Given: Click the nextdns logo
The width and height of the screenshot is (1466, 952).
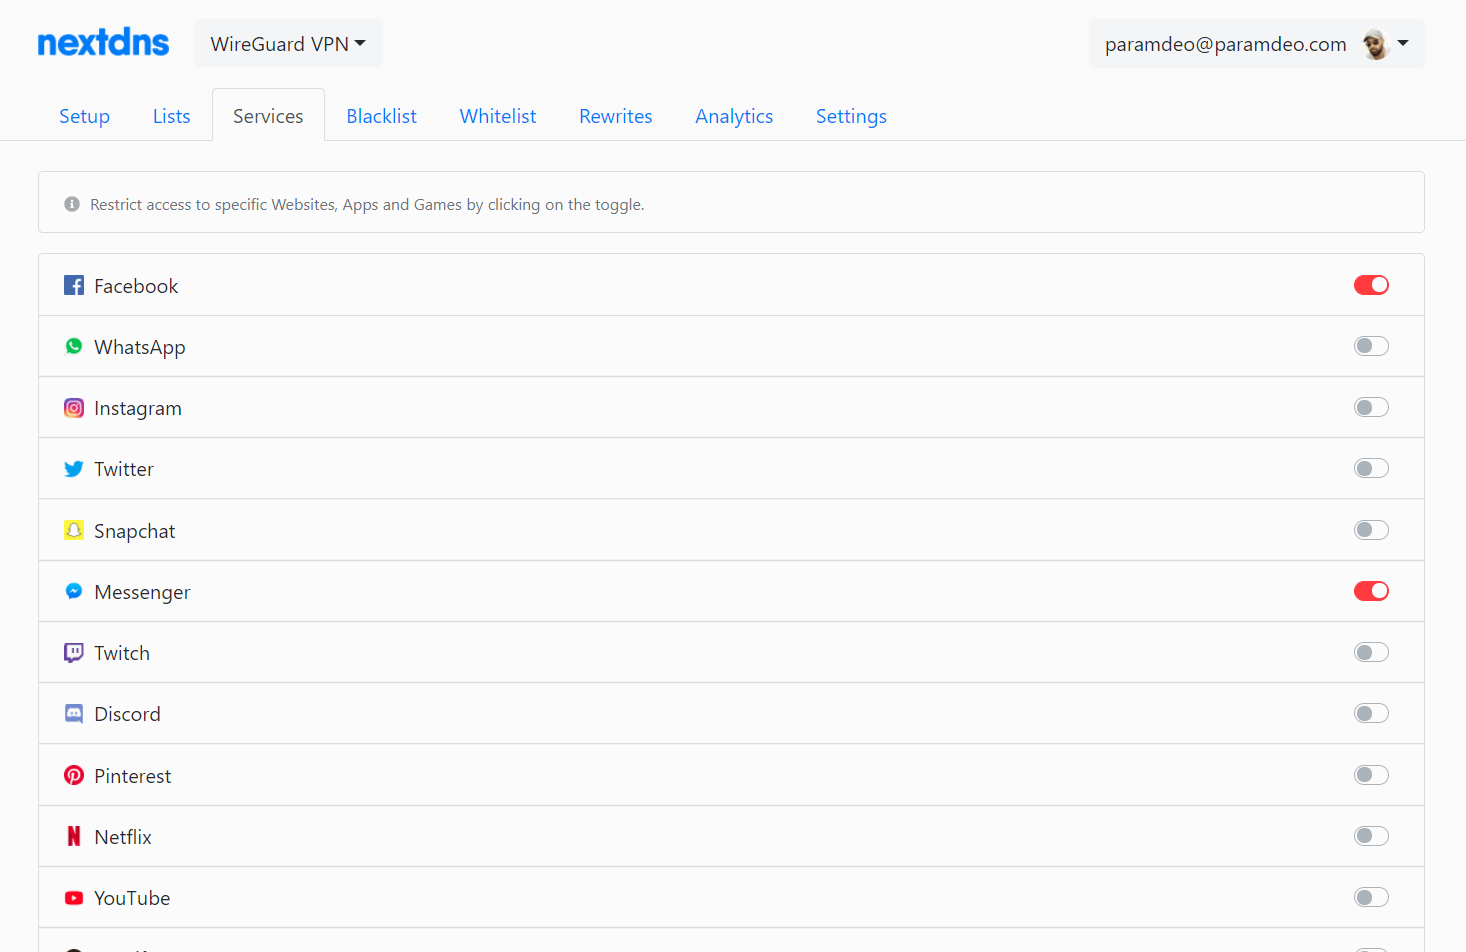Looking at the screenshot, I should pos(103,43).
